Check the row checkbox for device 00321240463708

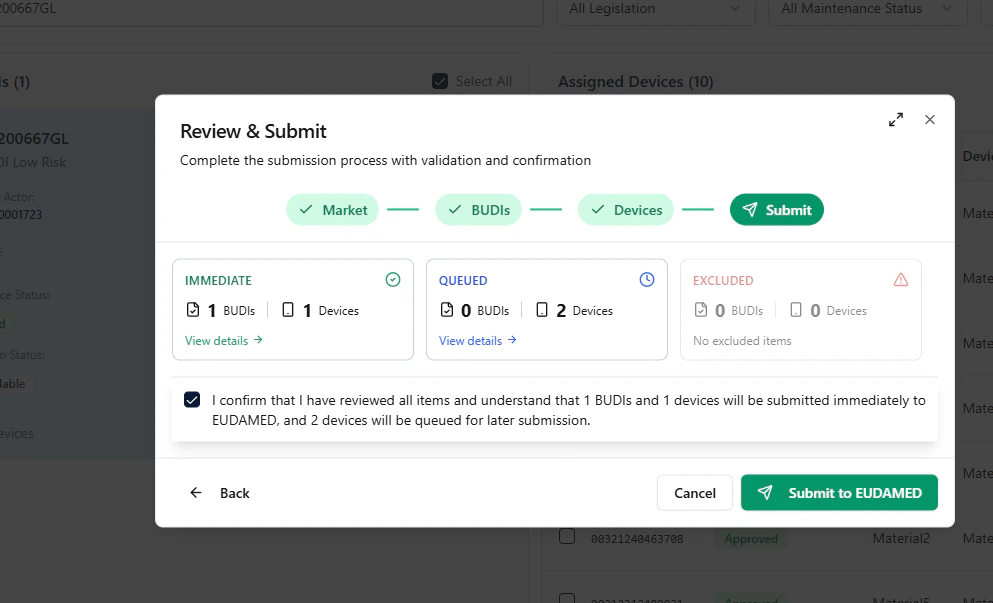tap(567, 537)
